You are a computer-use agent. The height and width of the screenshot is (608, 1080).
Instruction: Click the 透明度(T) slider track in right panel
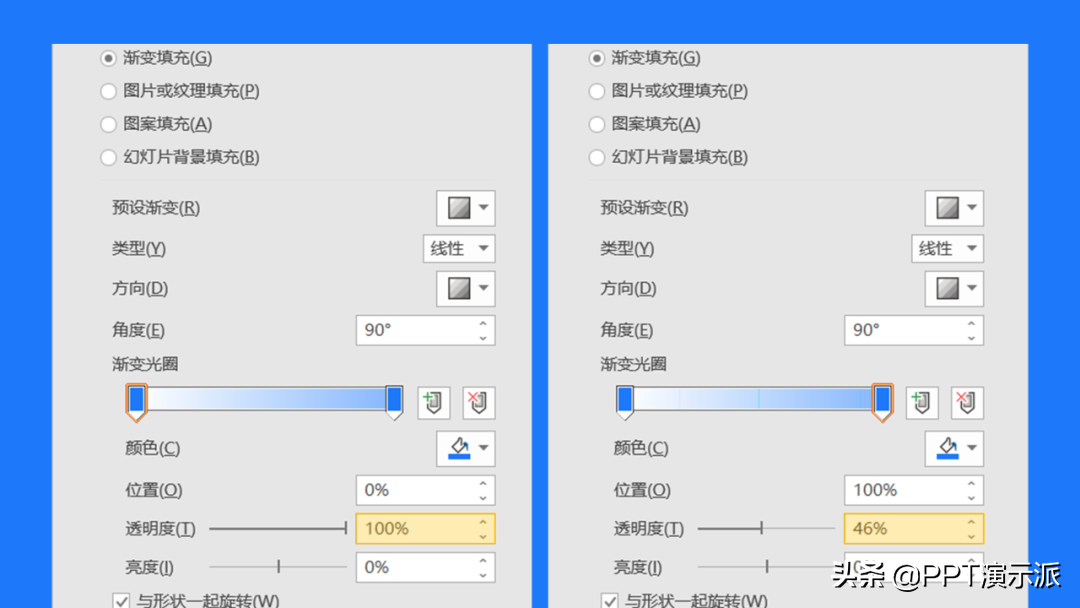(x=766, y=528)
